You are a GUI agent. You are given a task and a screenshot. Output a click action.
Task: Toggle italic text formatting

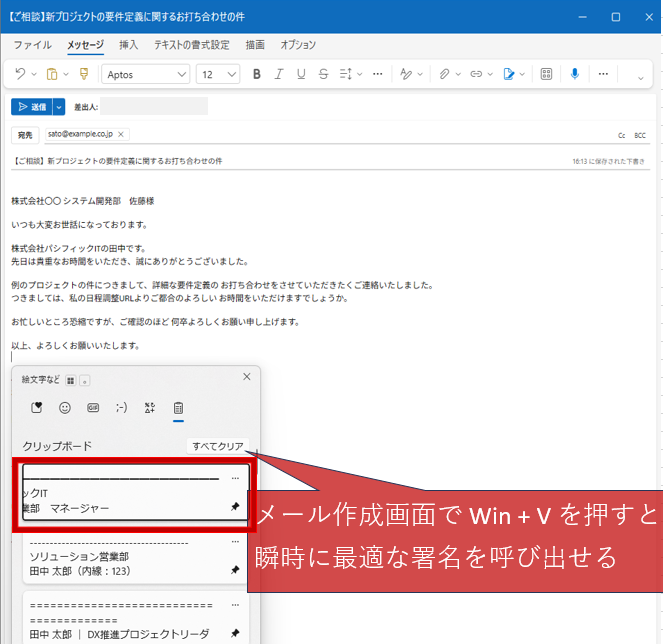(279, 74)
